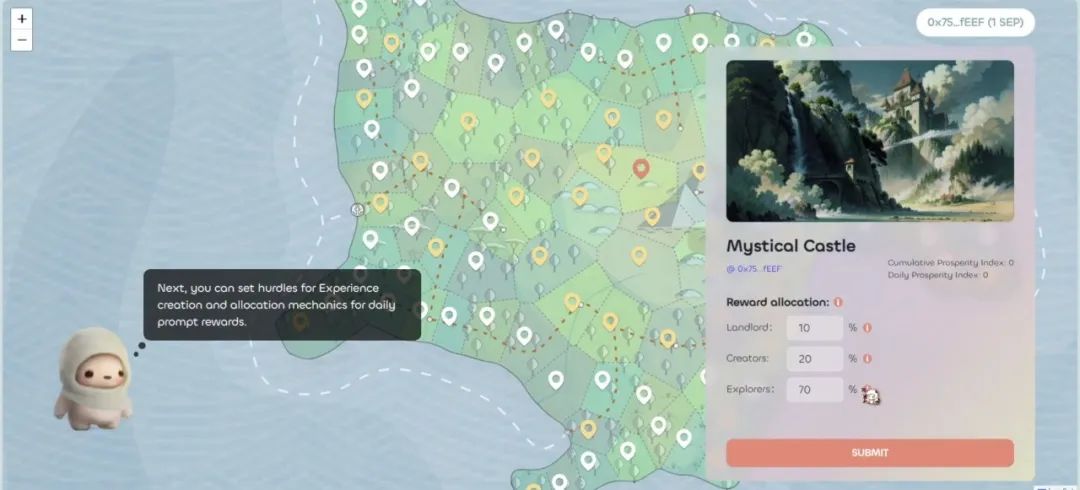Viewport: 1080px width, 490px height.
Task: Open info icon next to Reward allocation
Action: (x=838, y=302)
